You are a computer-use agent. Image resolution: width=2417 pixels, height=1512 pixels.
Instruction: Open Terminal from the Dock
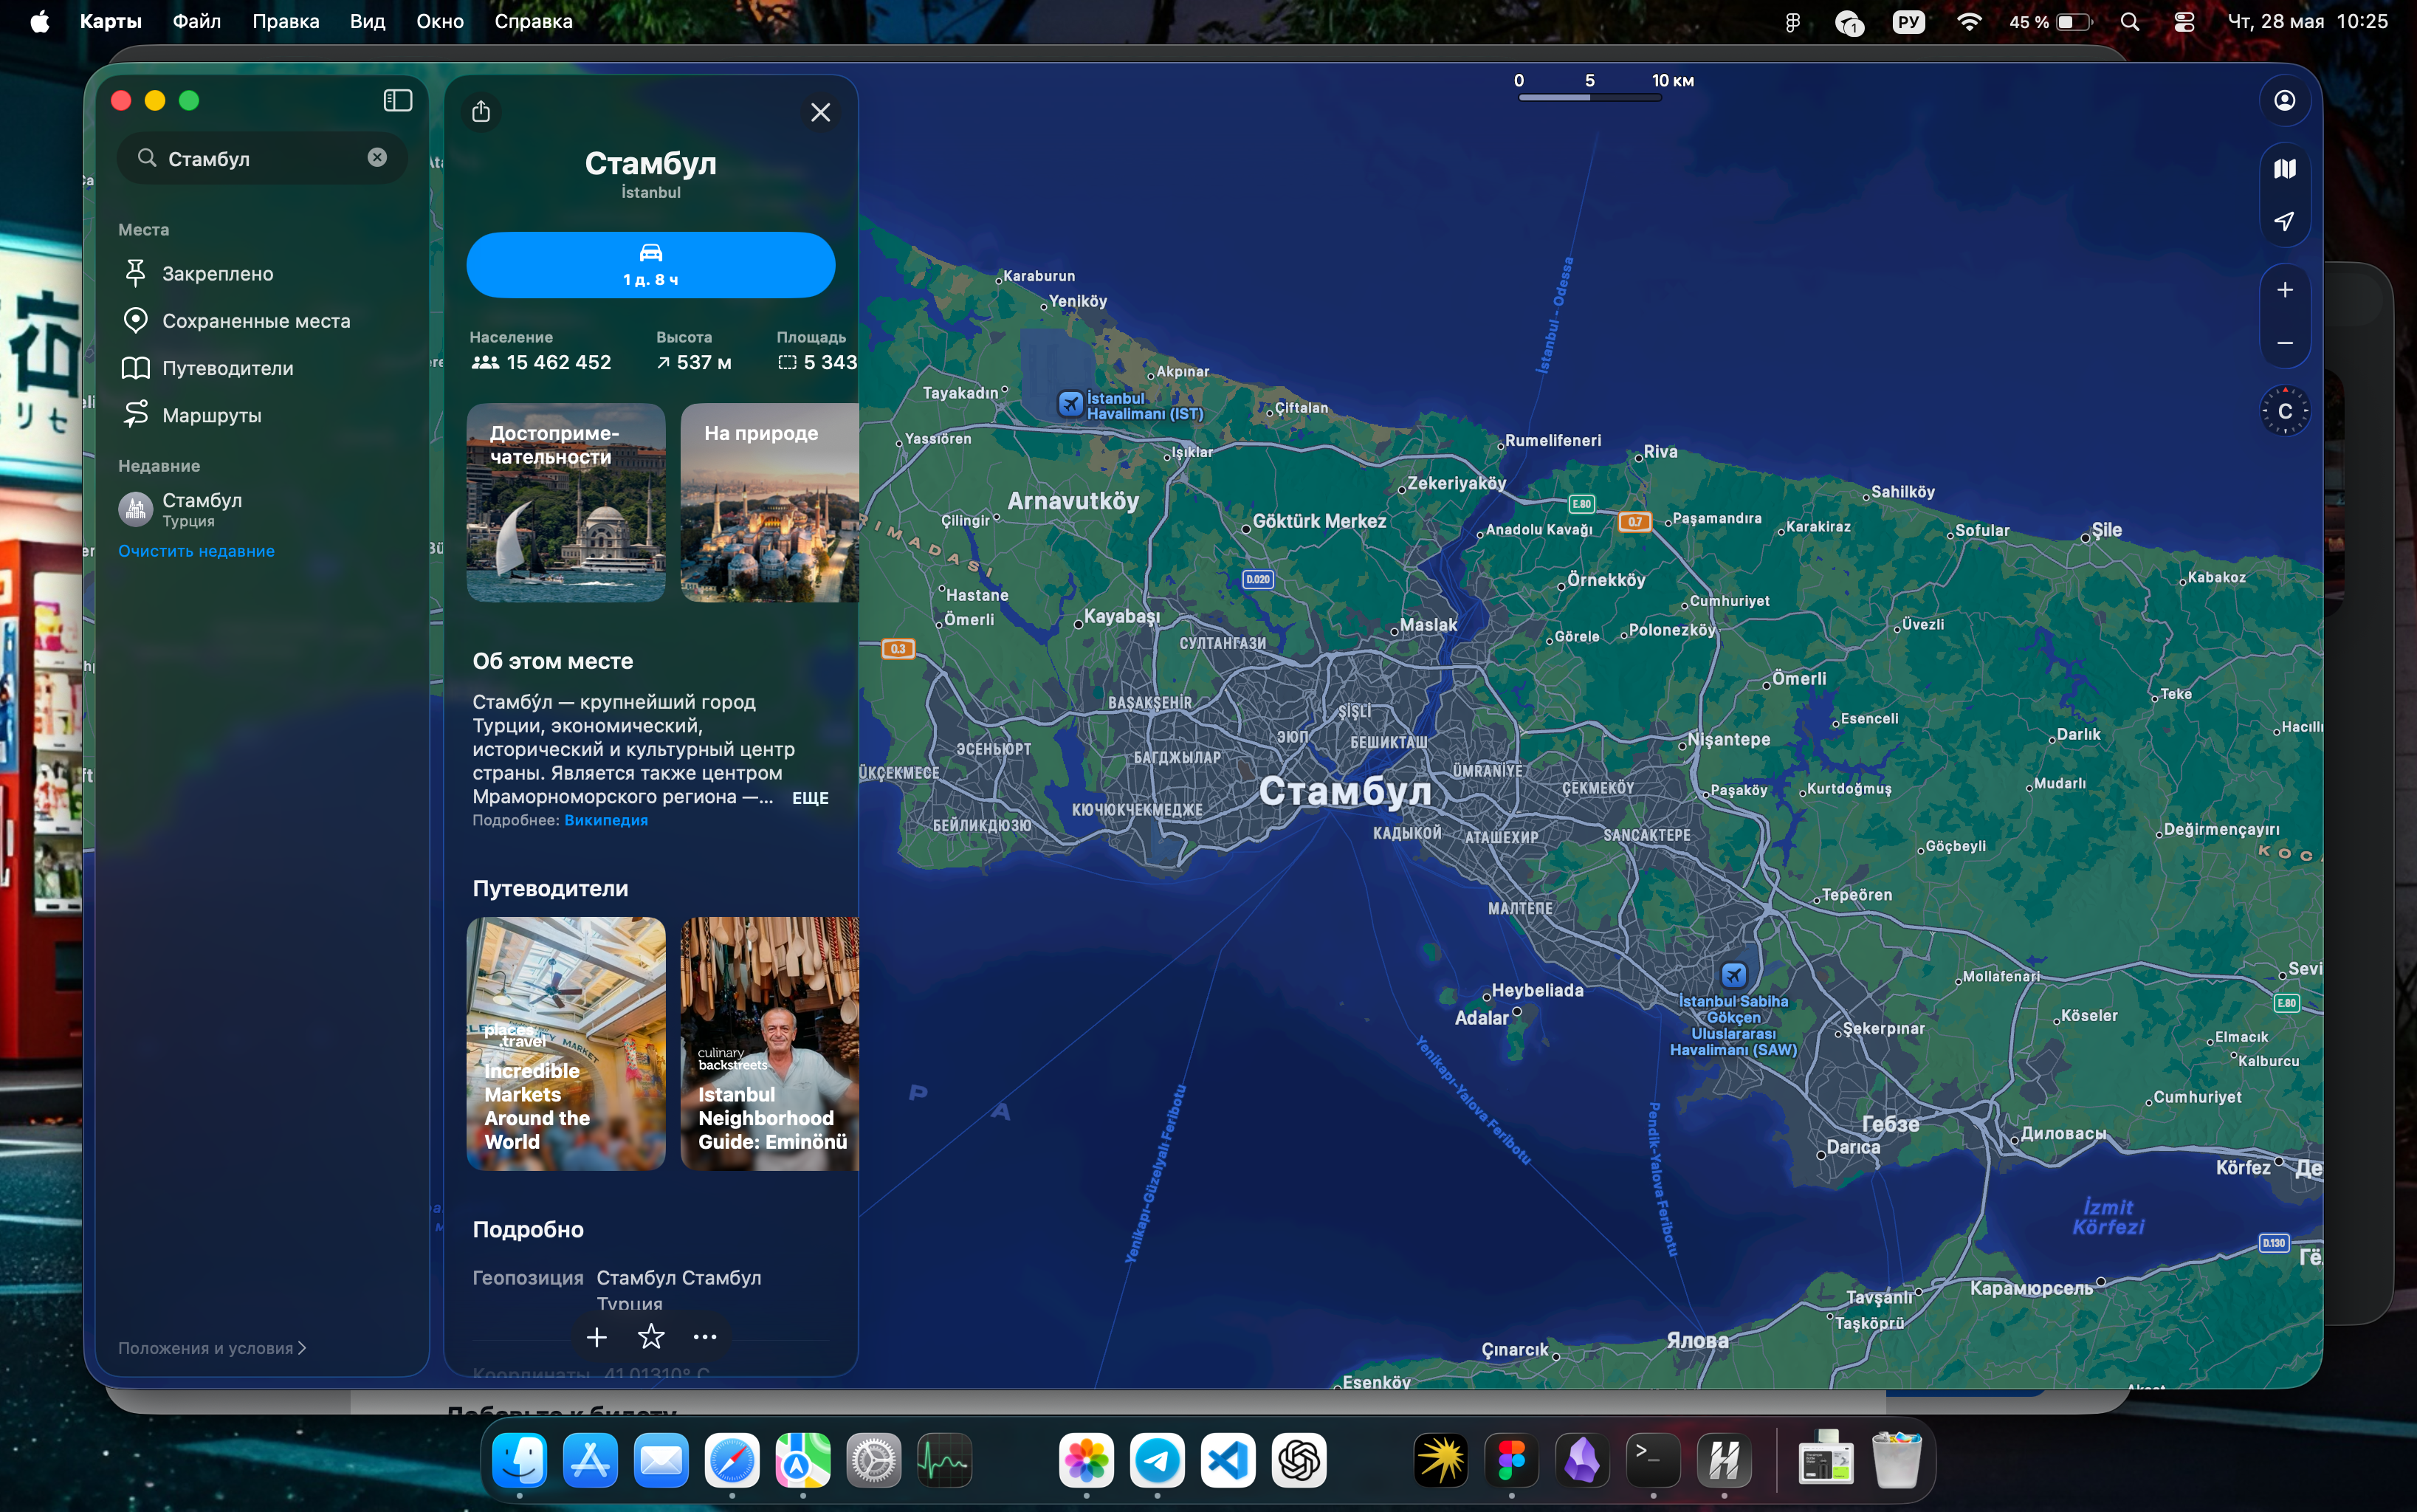pyautogui.click(x=1653, y=1459)
